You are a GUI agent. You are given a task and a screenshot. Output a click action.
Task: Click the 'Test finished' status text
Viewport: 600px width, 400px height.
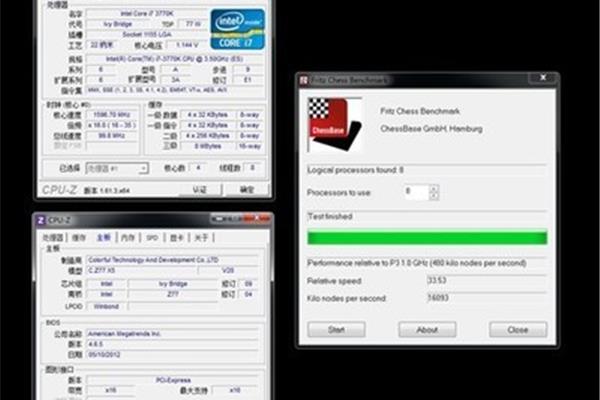point(330,216)
